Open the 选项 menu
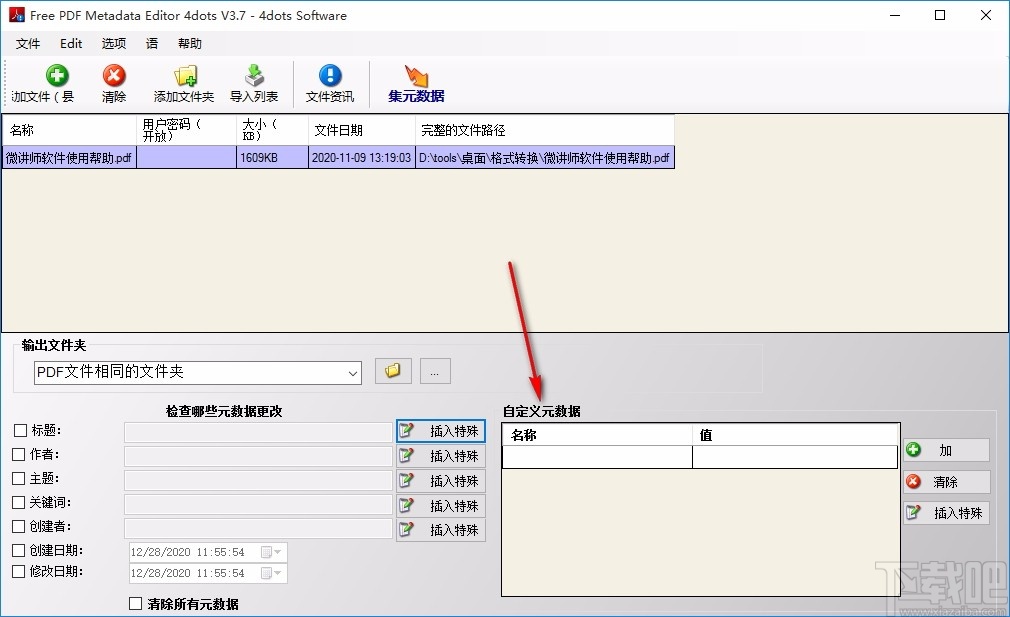This screenshot has width=1010, height=617. (113, 43)
